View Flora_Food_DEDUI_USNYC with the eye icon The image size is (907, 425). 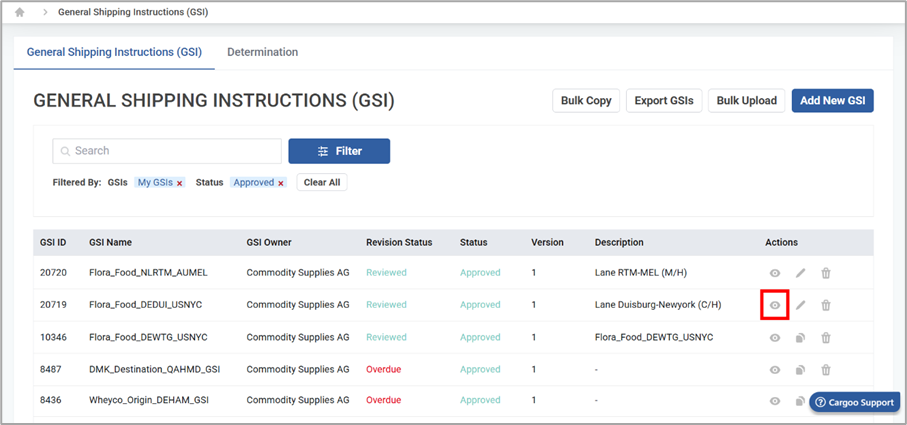[x=775, y=305]
